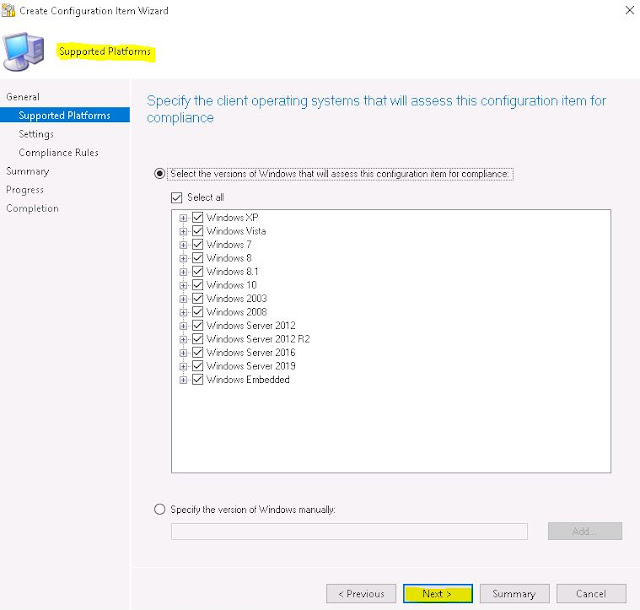640x610 pixels.
Task: Go to the General wizard step
Action: [23, 97]
